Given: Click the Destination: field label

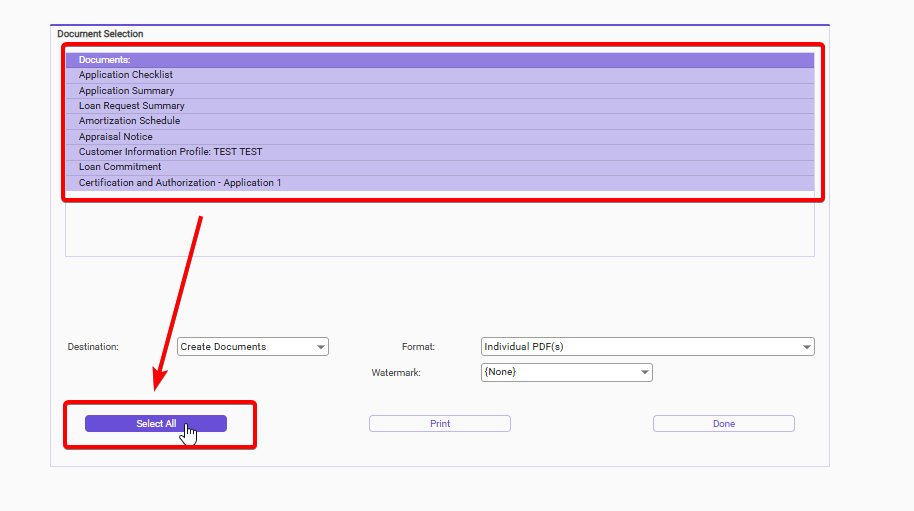Looking at the screenshot, I should 93,347.
